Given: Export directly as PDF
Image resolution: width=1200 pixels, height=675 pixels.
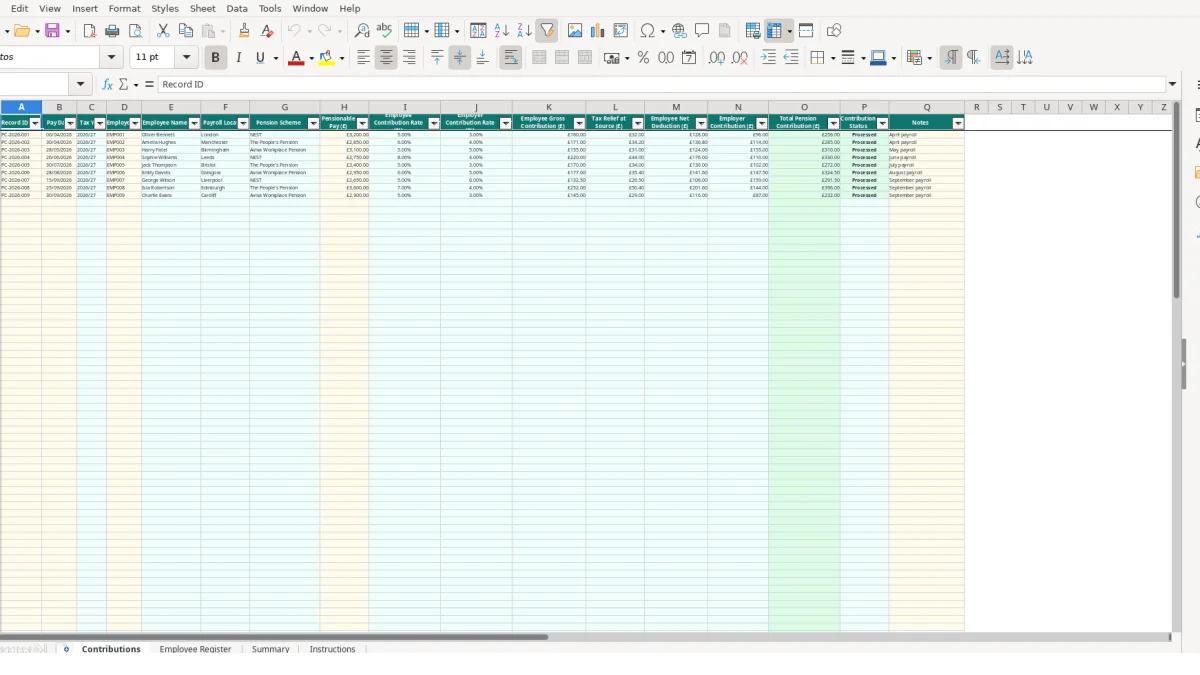Looking at the screenshot, I should coord(90,31).
